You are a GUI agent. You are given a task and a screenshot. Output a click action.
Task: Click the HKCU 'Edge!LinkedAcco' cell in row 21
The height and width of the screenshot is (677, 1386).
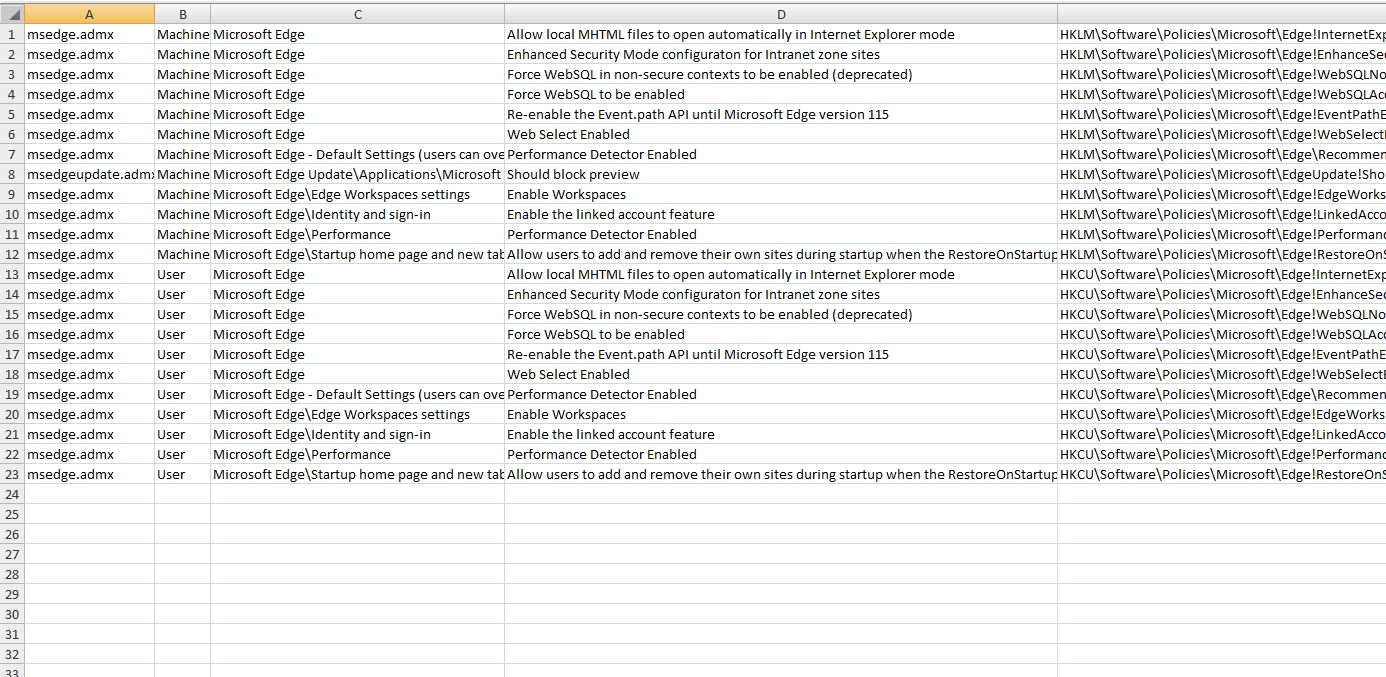pos(1222,434)
